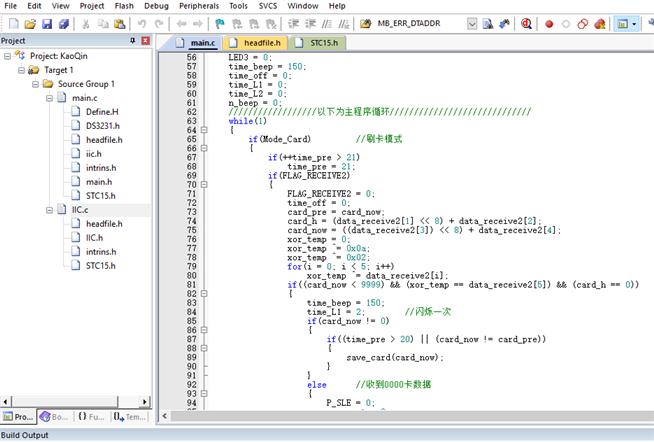Viewport: 654px width, 442px height.
Task: Create a new file with the New icon
Action: 14,24
